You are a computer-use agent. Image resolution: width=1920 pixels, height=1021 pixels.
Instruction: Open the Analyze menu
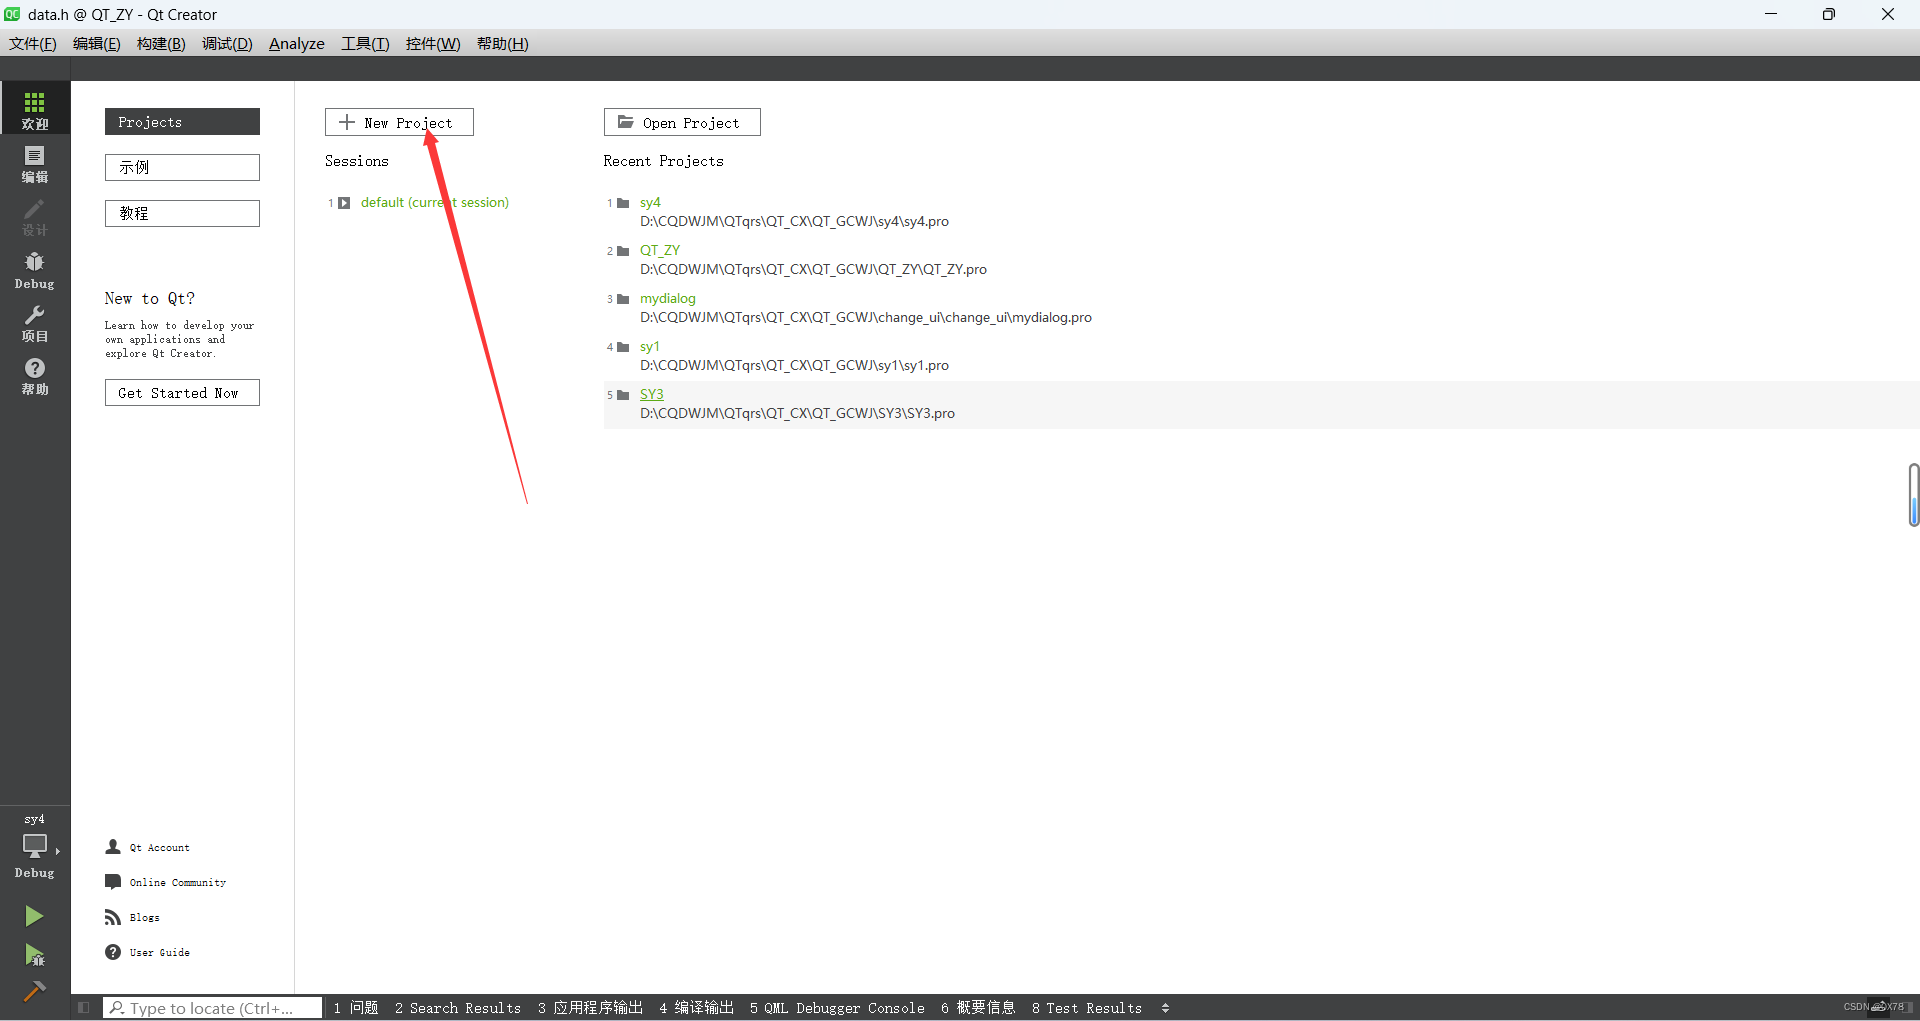(x=297, y=43)
